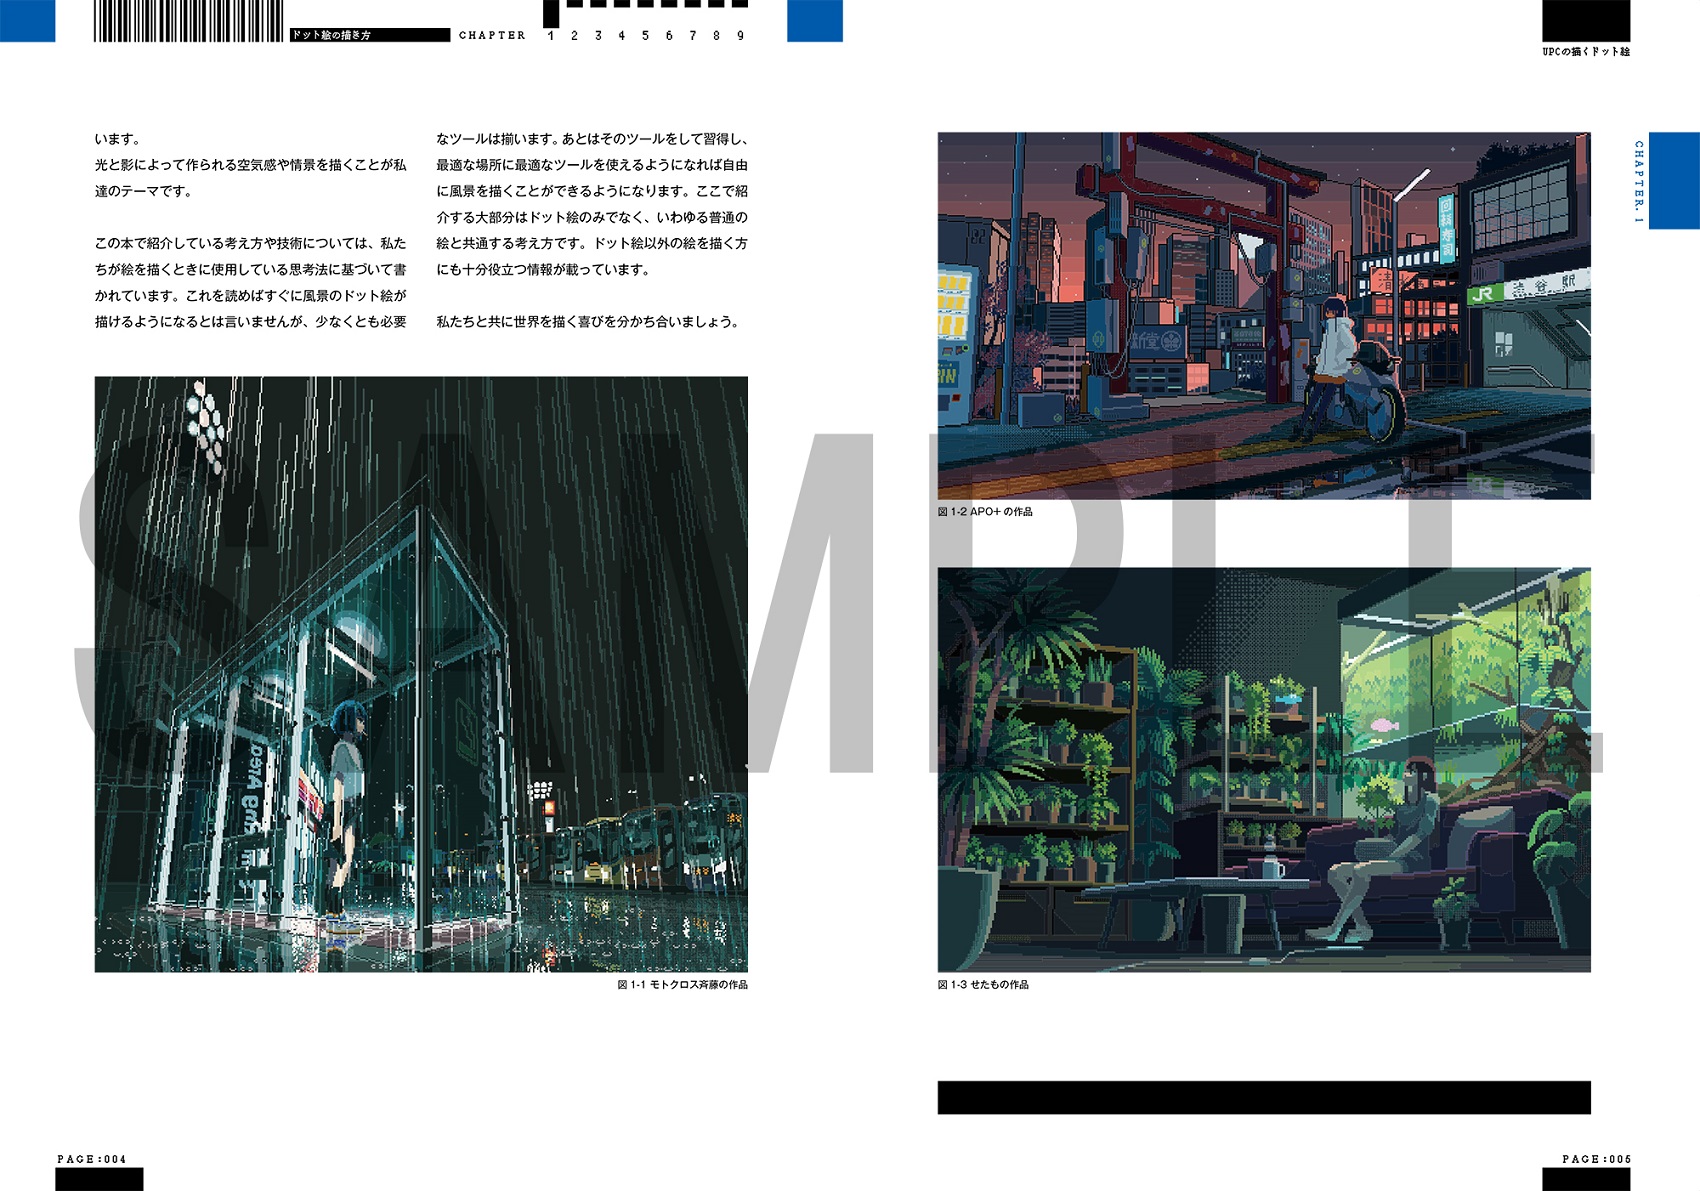This screenshot has height=1191, width=1700.
Task: Select chapter number 5 in the header
Action: coord(645,36)
